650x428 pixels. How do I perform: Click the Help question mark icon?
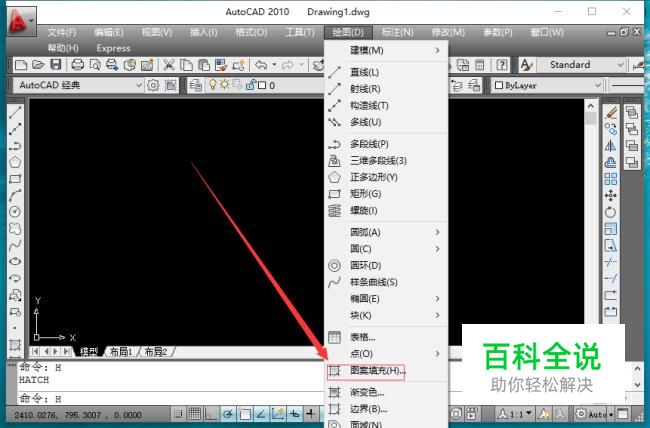[x=502, y=65]
